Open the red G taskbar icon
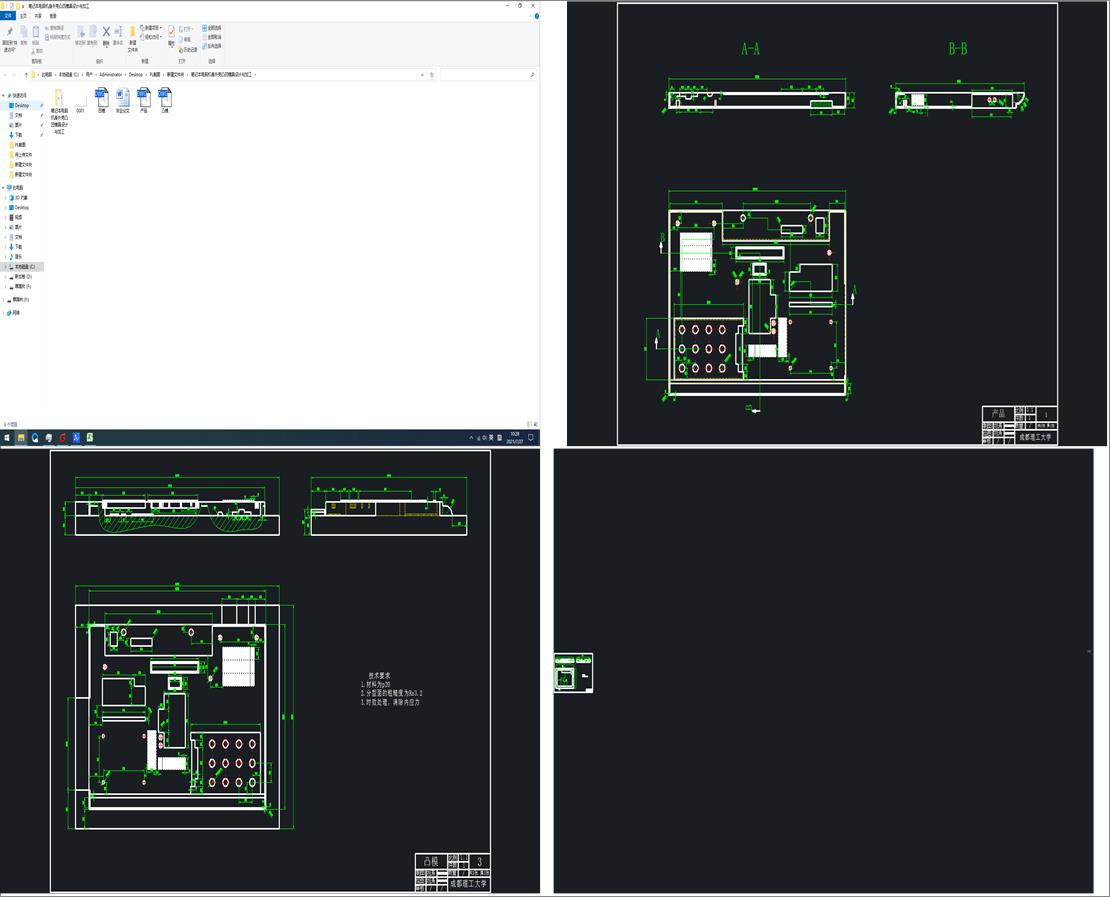Viewport: 1110px width, 897px height. pyautogui.click(x=62, y=438)
